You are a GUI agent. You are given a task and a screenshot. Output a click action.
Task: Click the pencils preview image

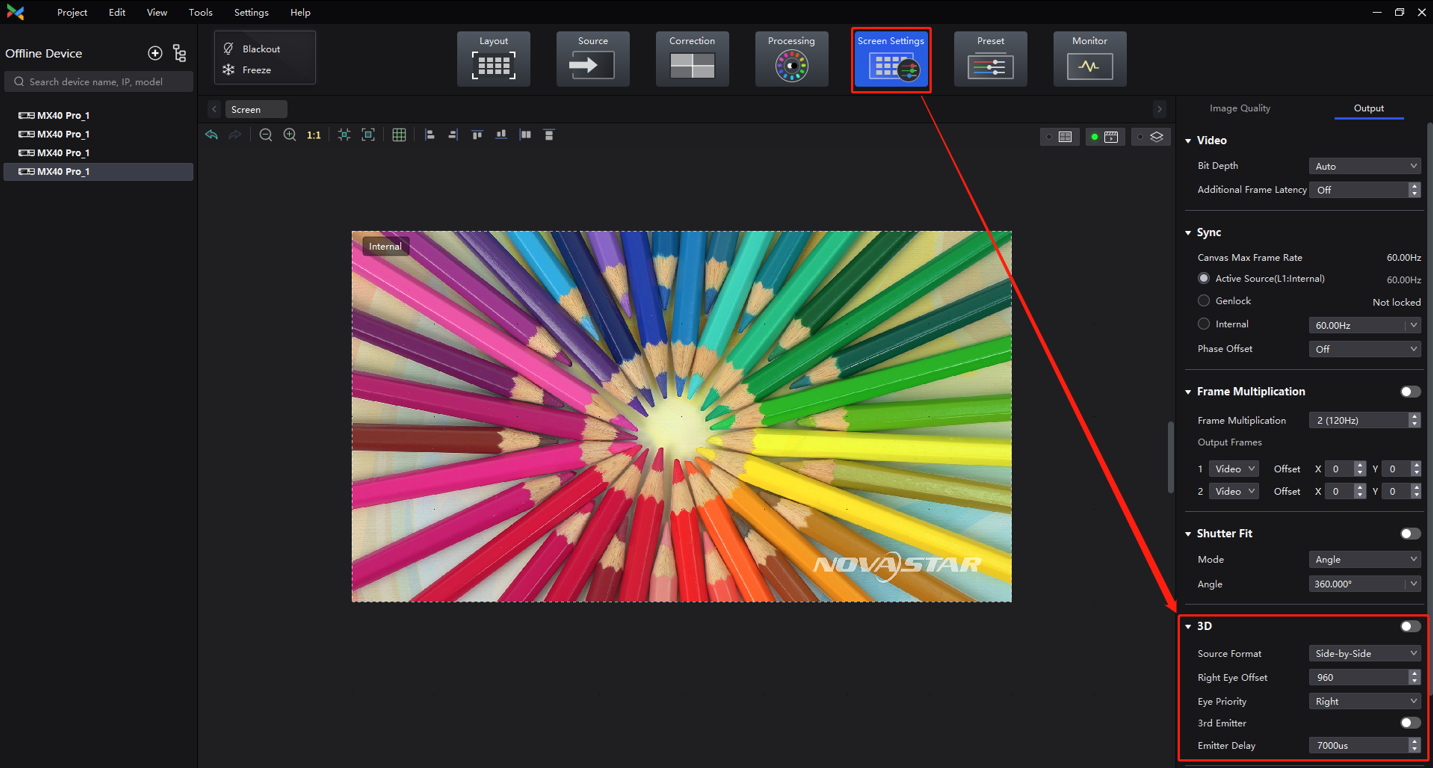pyautogui.click(x=681, y=417)
